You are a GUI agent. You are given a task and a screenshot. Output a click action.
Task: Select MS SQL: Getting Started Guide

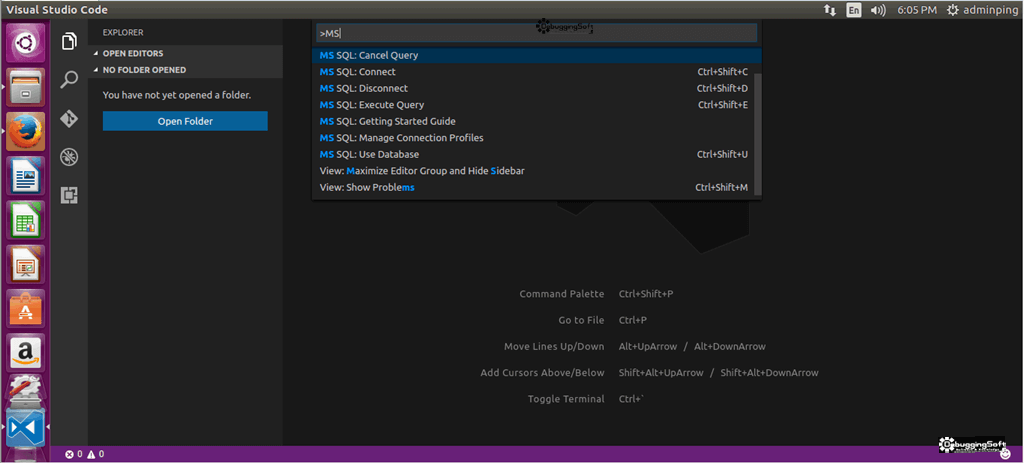click(534, 121)
